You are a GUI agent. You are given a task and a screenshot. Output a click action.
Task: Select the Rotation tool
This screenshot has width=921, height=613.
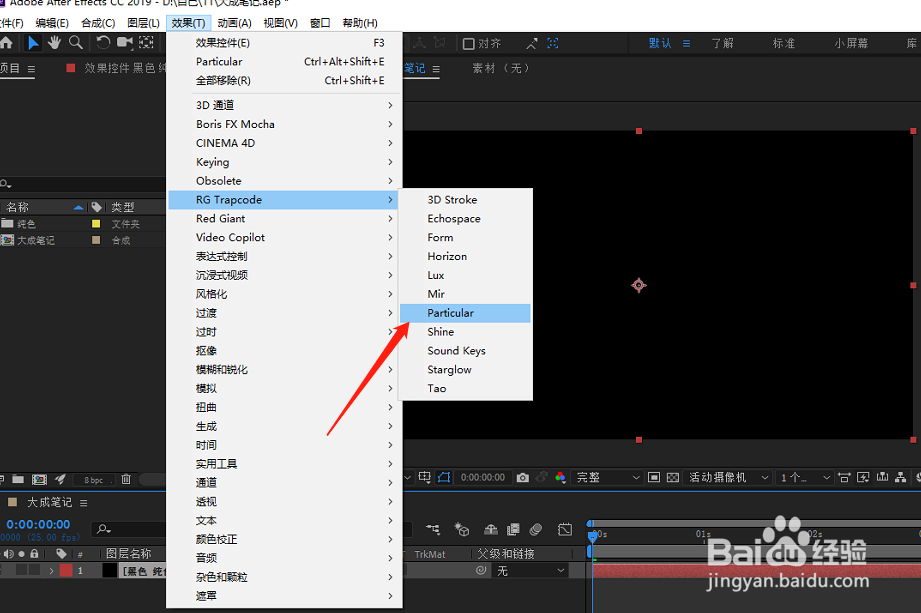(103, 43)
